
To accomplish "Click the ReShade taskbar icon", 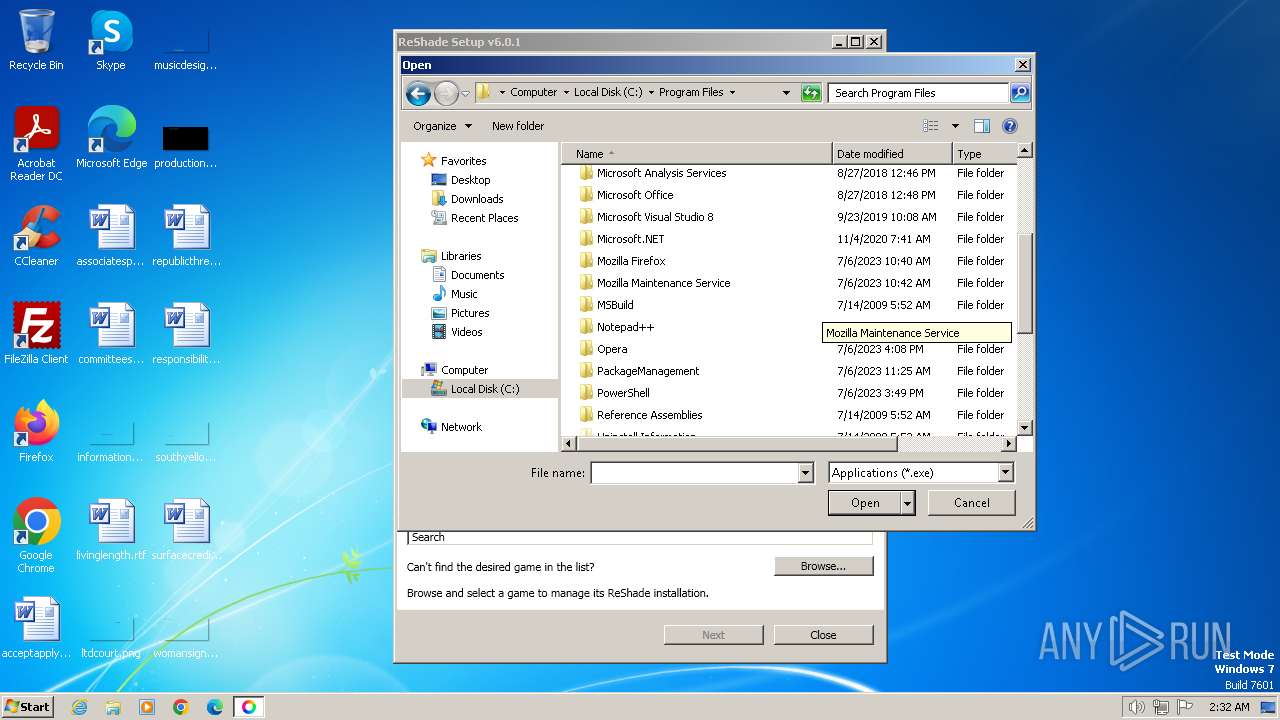I will click(x=249, y=707).
